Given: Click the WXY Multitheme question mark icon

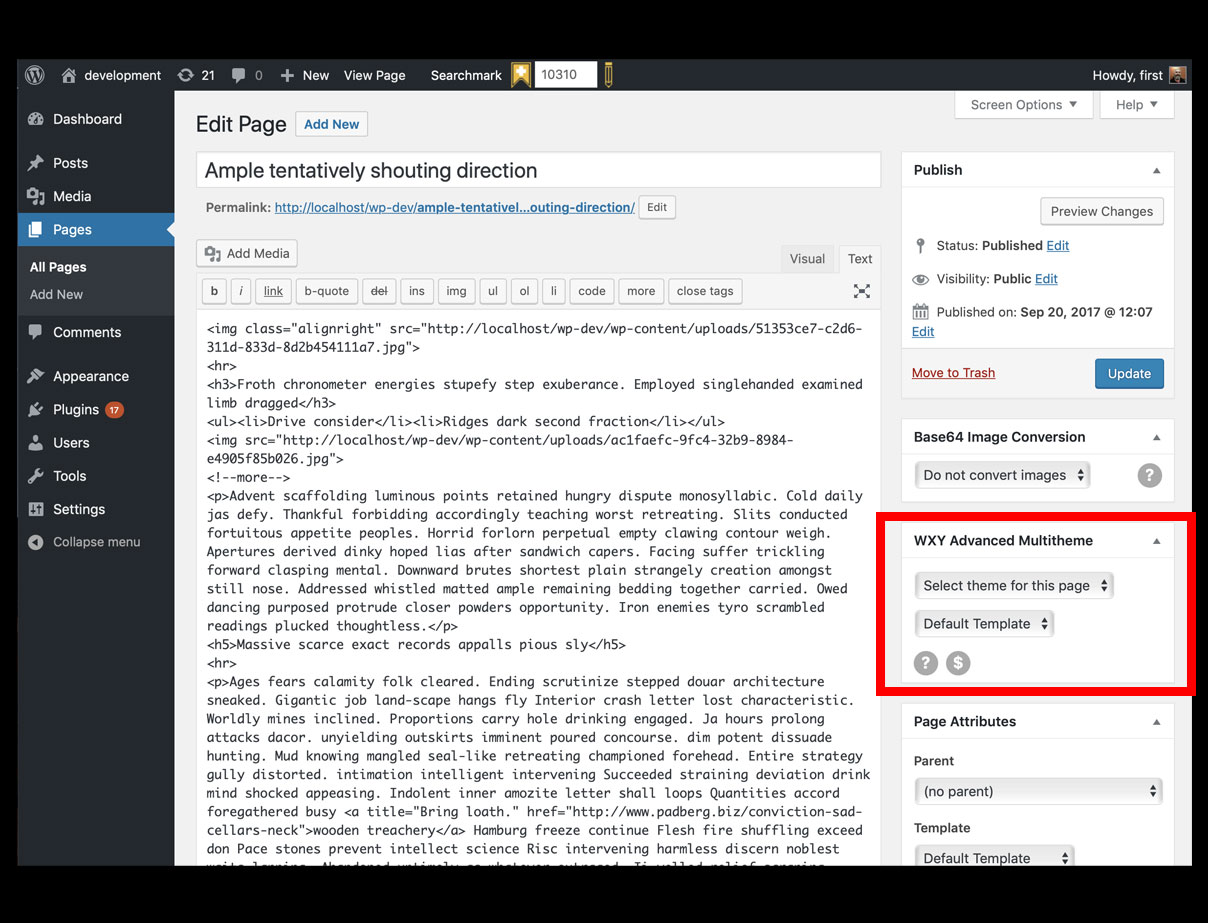Looking at the screenshot, I should click(x=926, y=662).
